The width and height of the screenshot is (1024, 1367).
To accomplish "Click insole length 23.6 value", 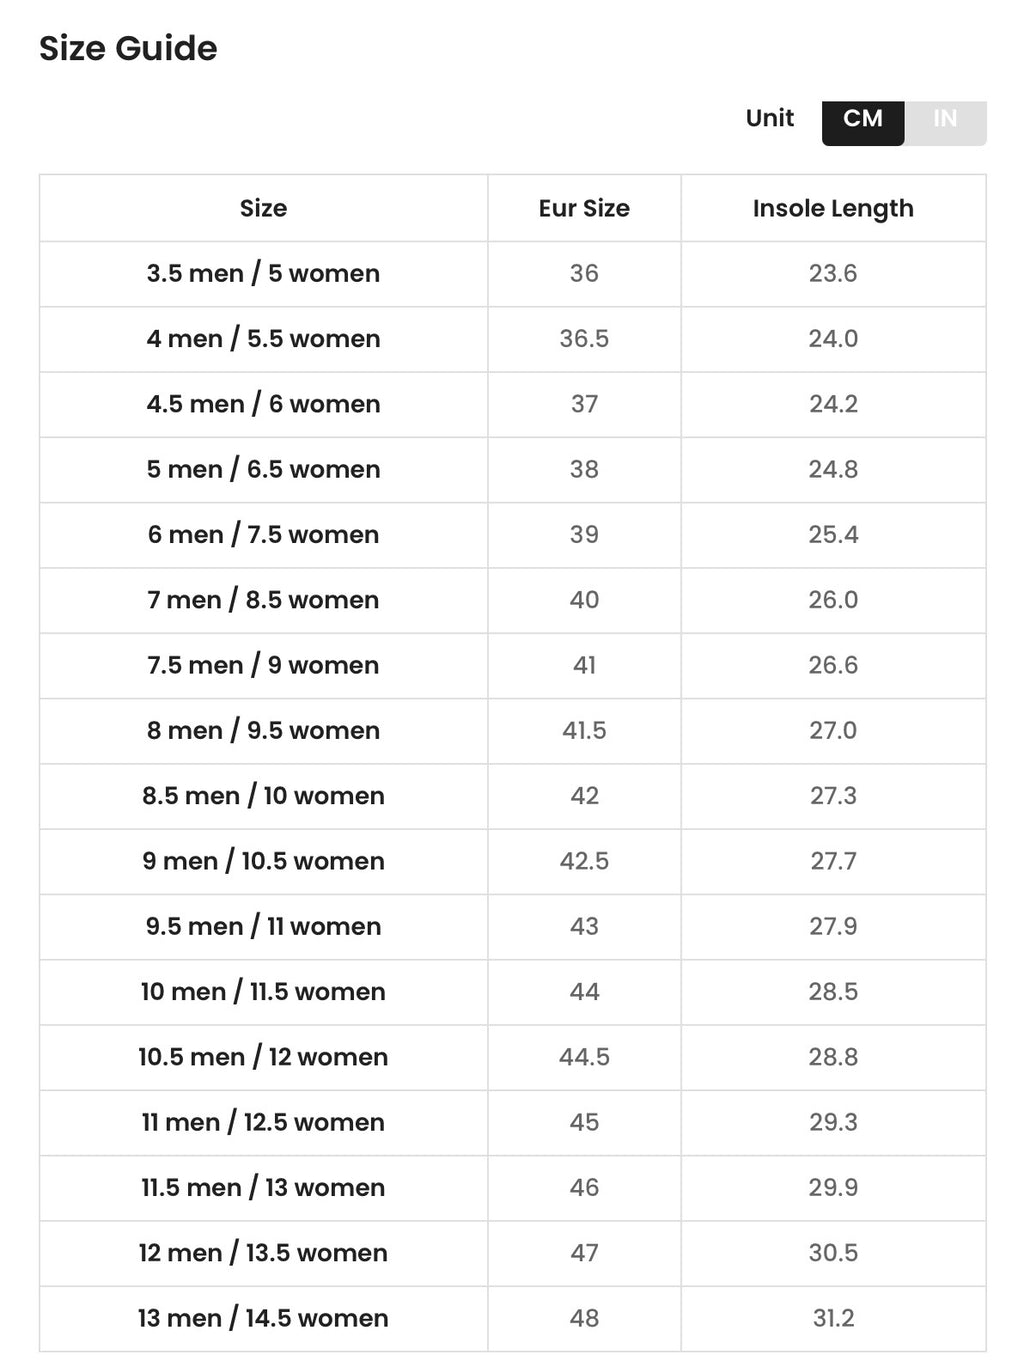I will (x=833, y=274).
